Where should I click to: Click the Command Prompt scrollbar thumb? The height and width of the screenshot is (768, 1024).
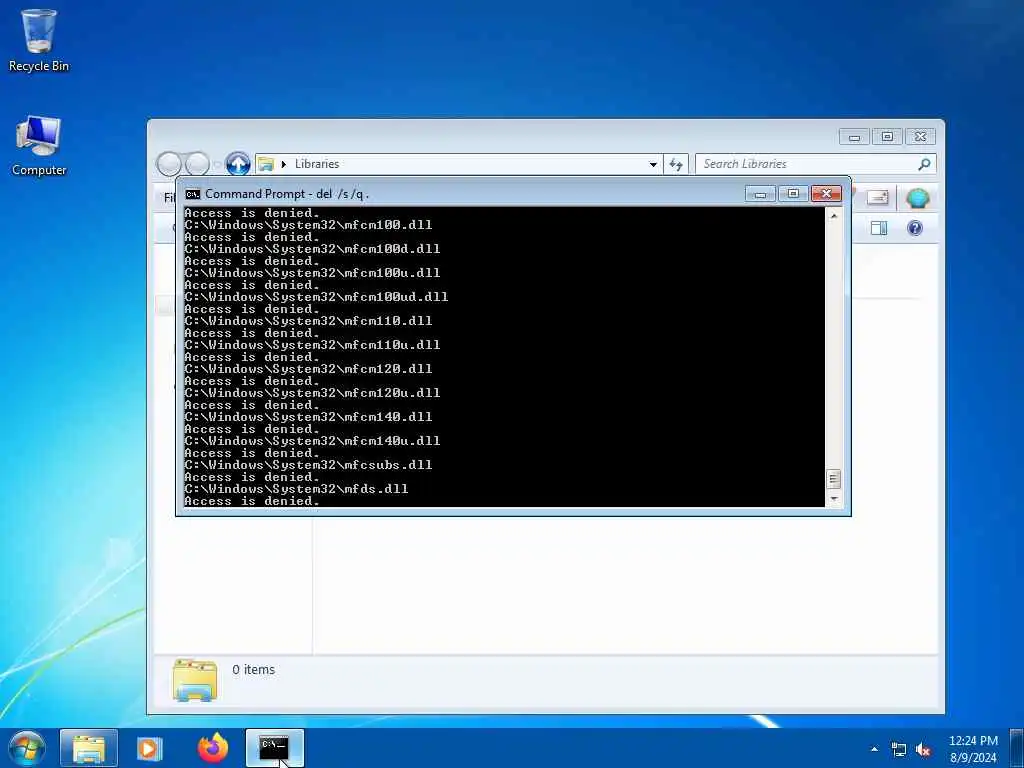[833, 479]
